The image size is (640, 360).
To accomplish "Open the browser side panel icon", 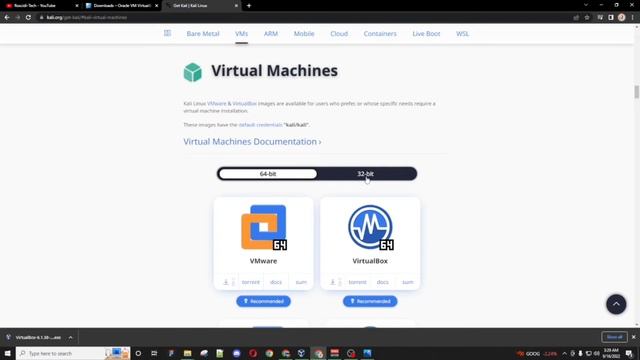I will (611, 18).
